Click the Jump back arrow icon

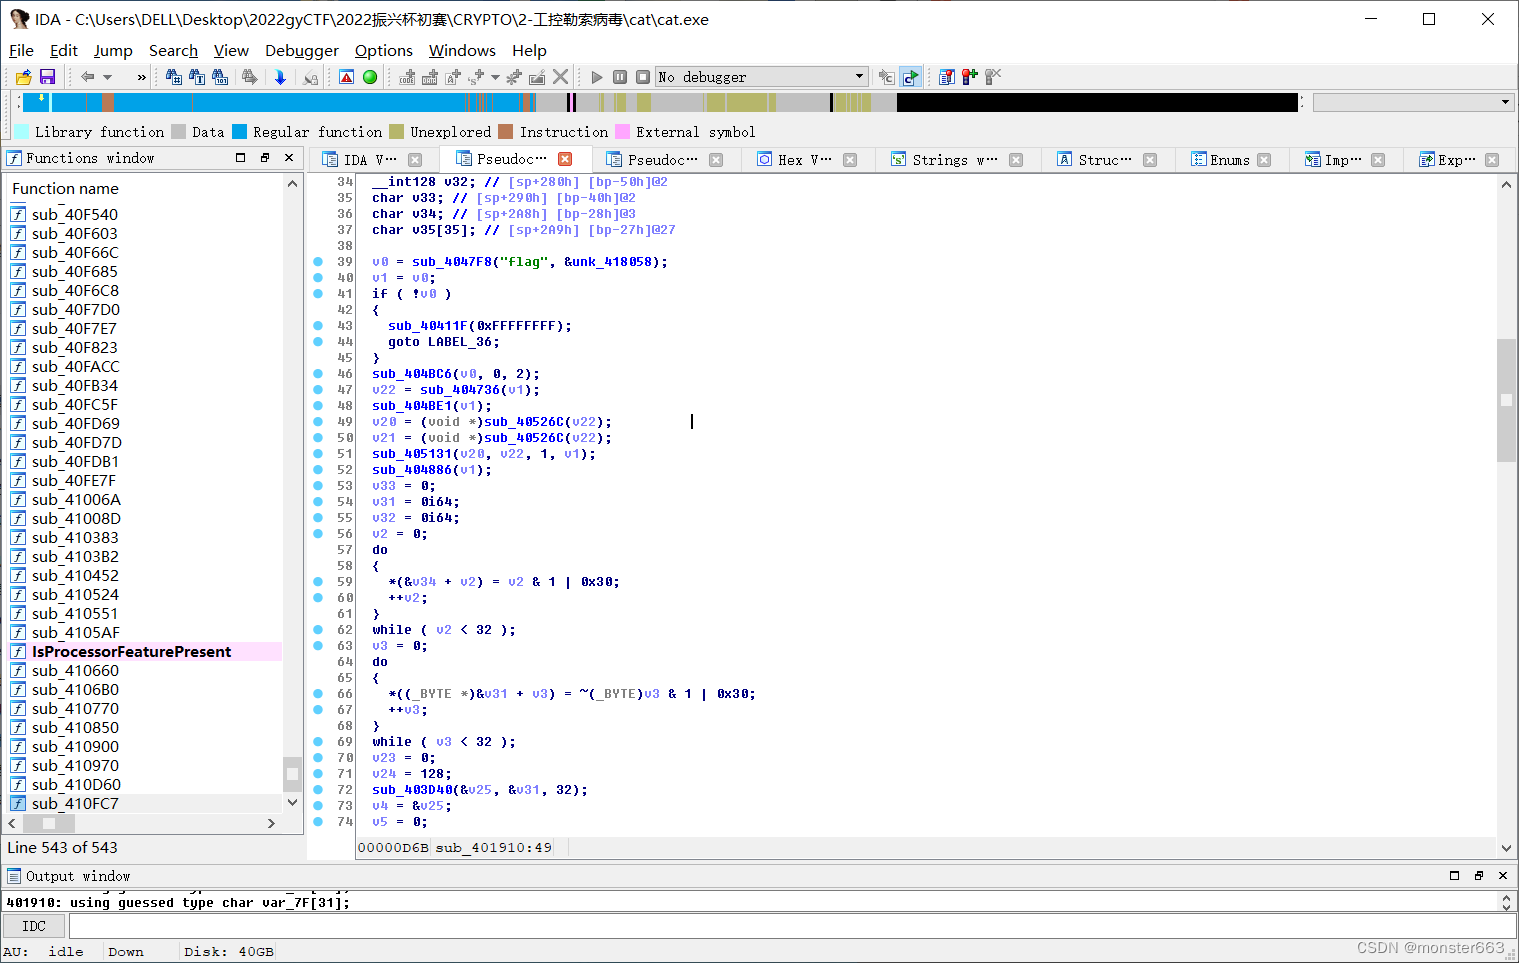tap(87, 77)
